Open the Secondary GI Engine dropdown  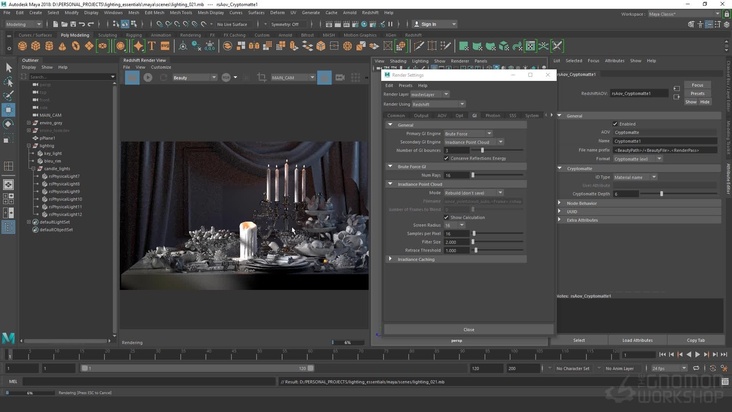pyautogui.click(x=474, y=142)
